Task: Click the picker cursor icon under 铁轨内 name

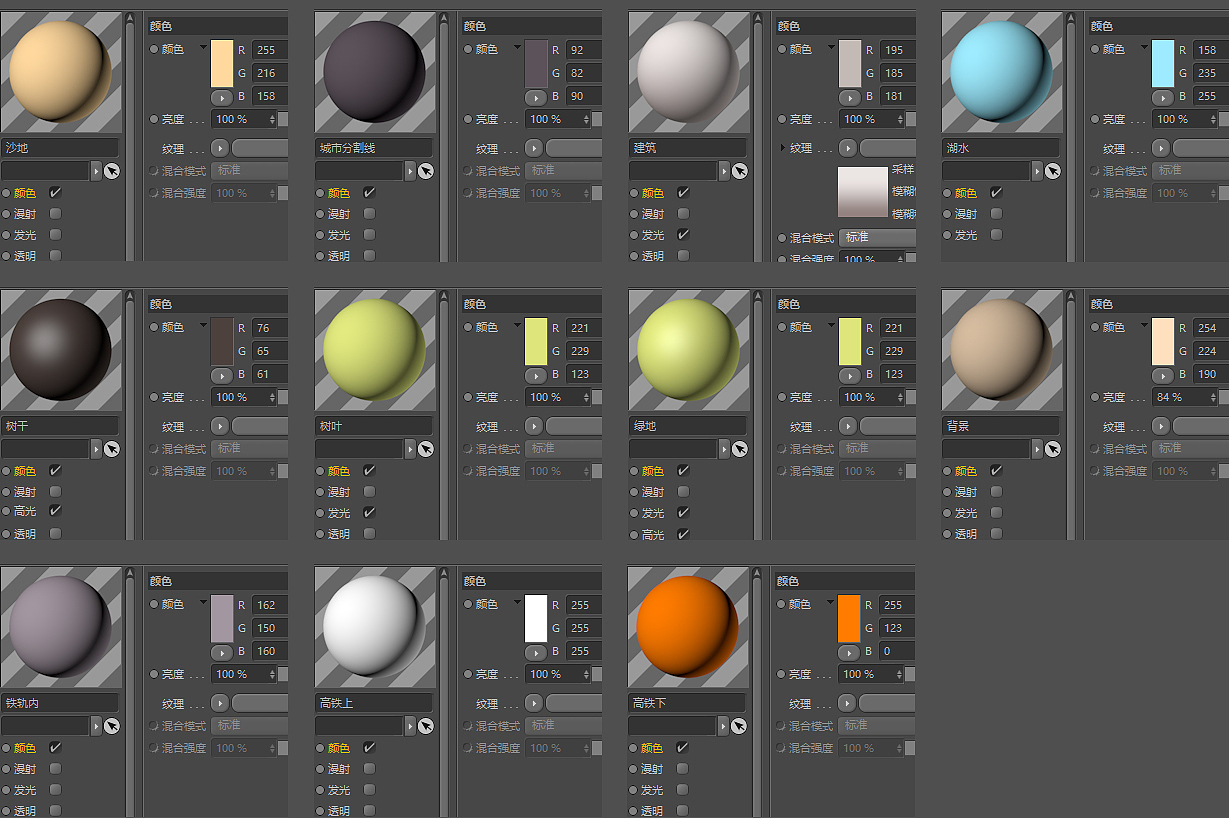Action: pyautogui.click(x=112, y=726)
